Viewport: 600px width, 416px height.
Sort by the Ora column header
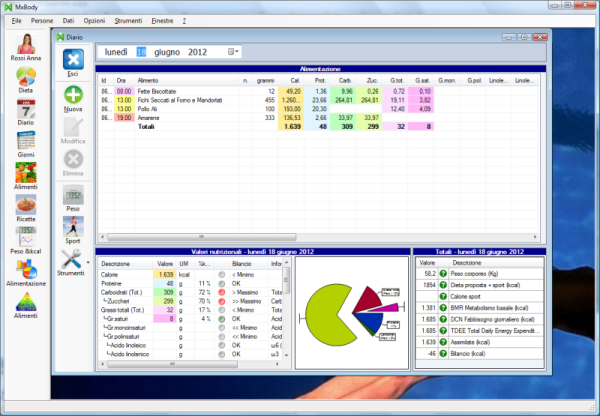click(124, 80)
